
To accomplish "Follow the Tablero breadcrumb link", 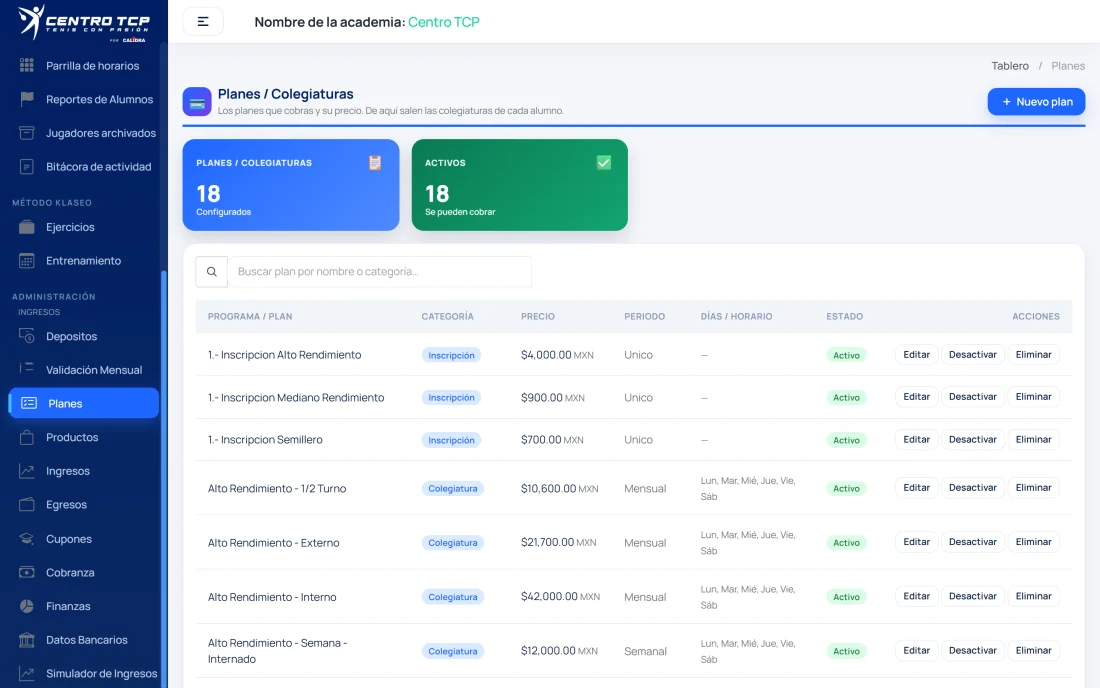I will click(x=1010, y=65).
